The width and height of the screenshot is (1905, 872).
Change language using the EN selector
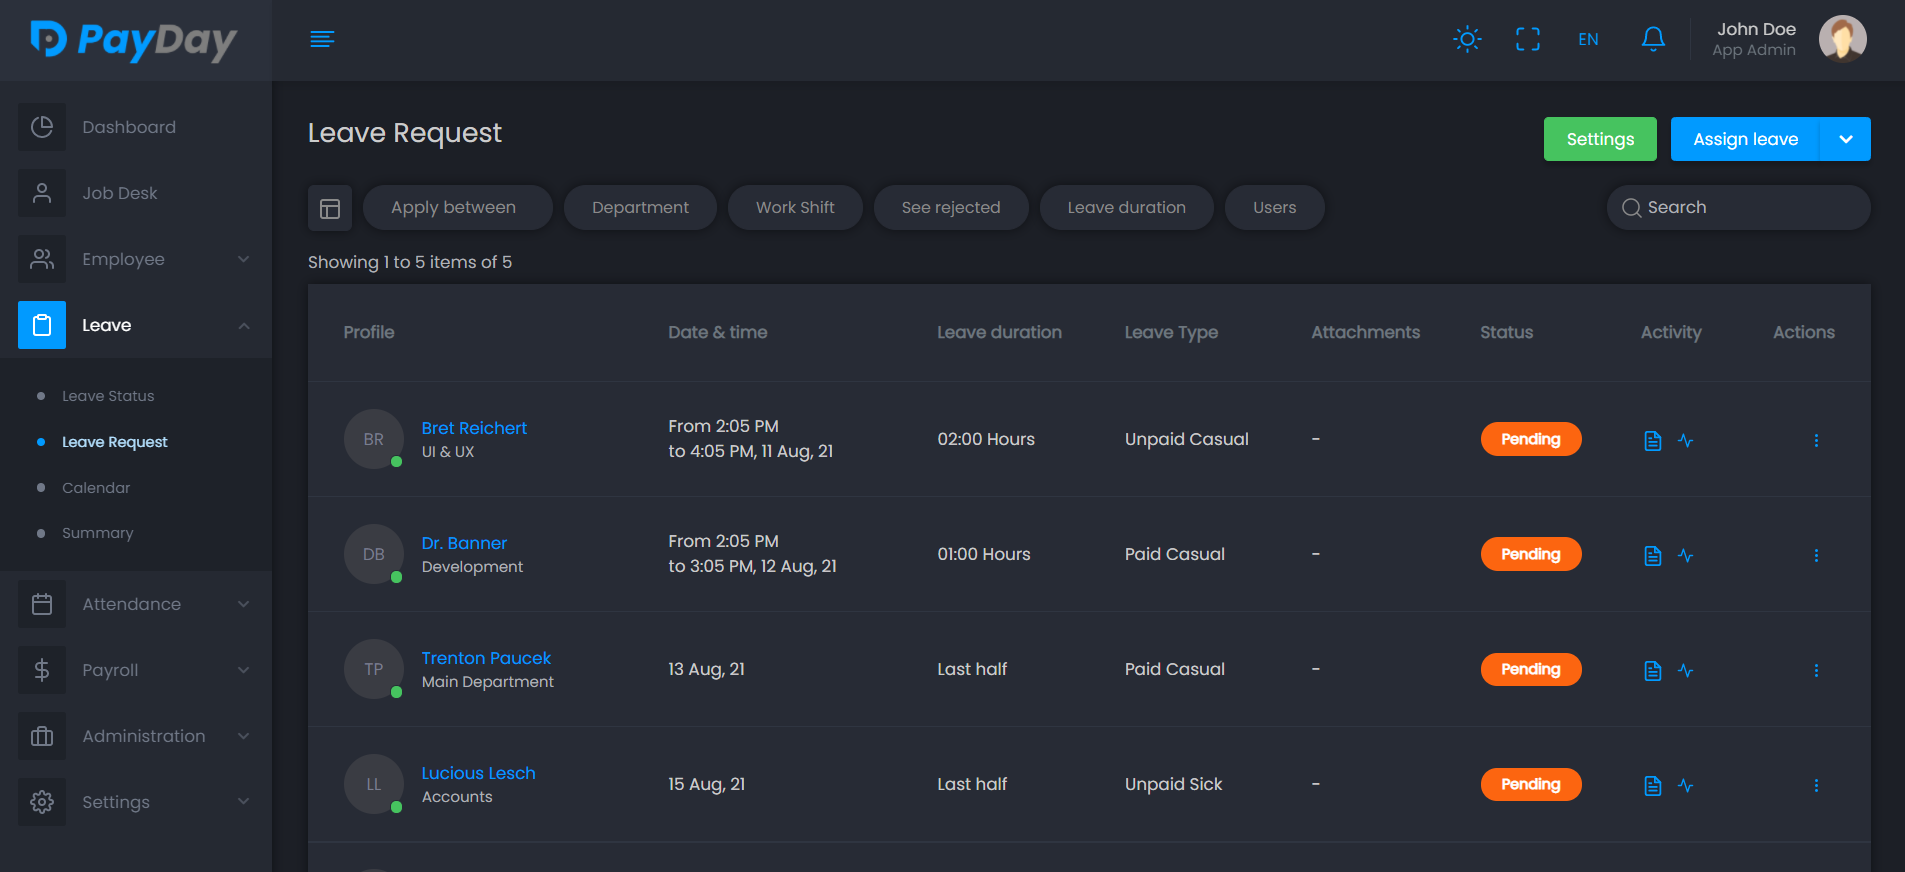(x=1588, y=39)
